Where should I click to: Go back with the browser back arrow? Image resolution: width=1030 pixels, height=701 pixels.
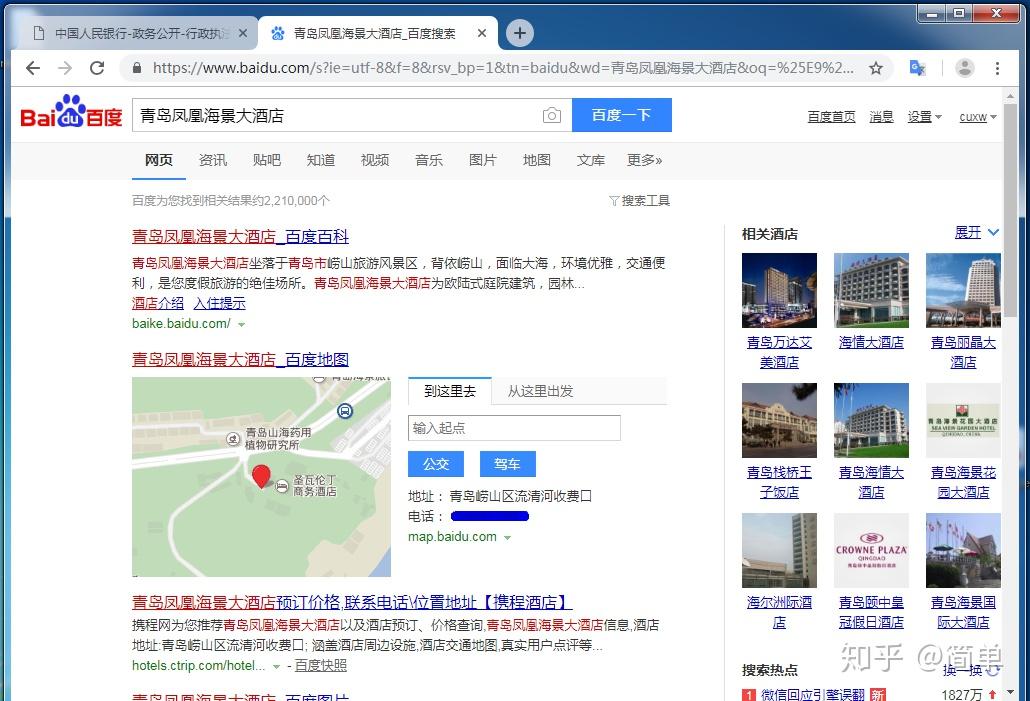click(33, 68)
